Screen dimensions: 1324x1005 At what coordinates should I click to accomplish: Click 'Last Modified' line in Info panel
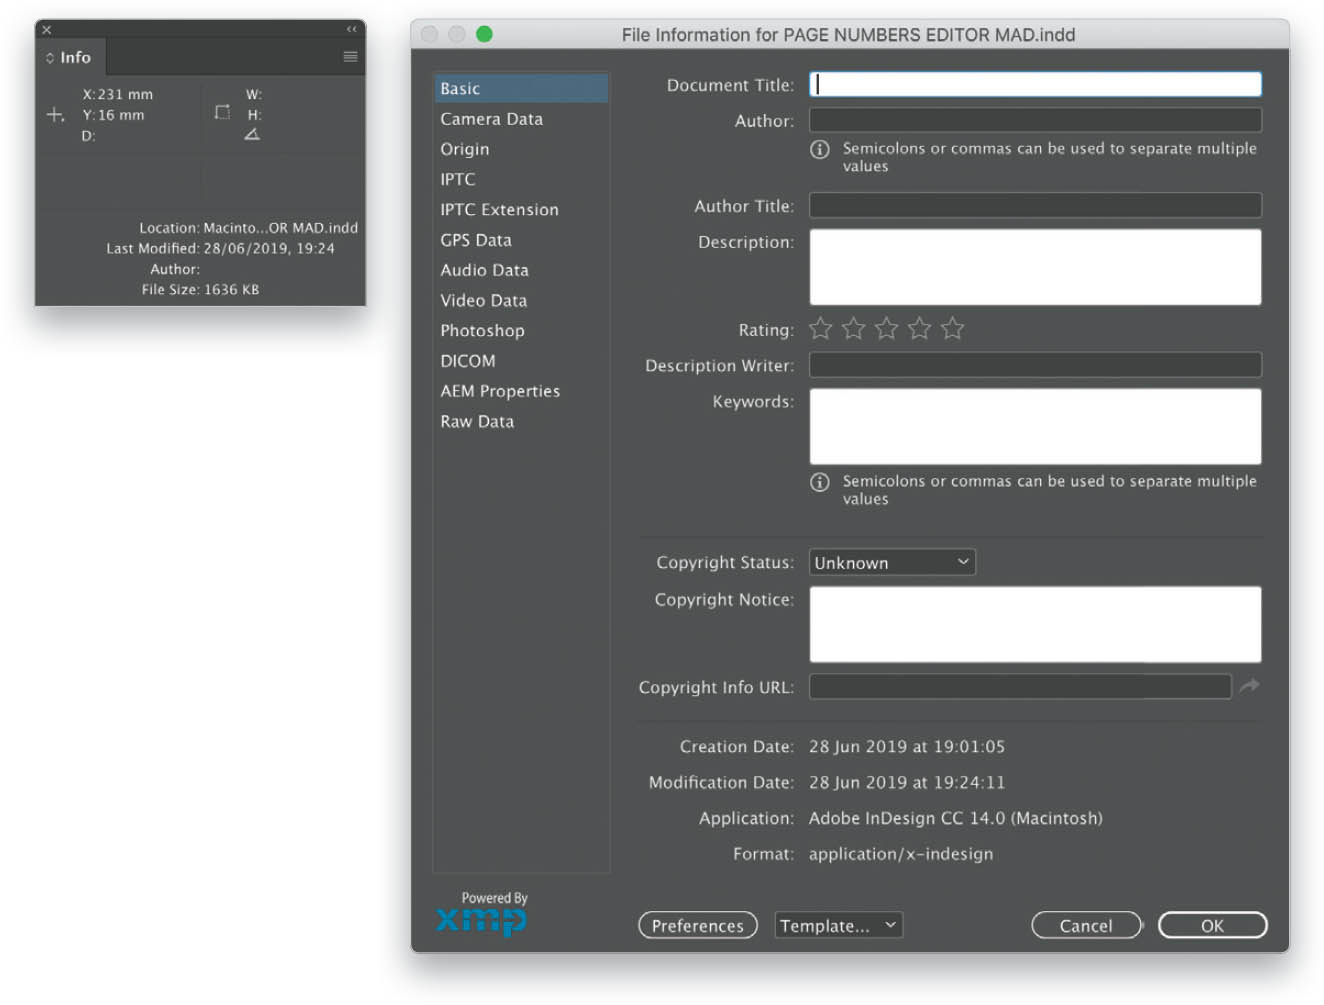[220, 248]
